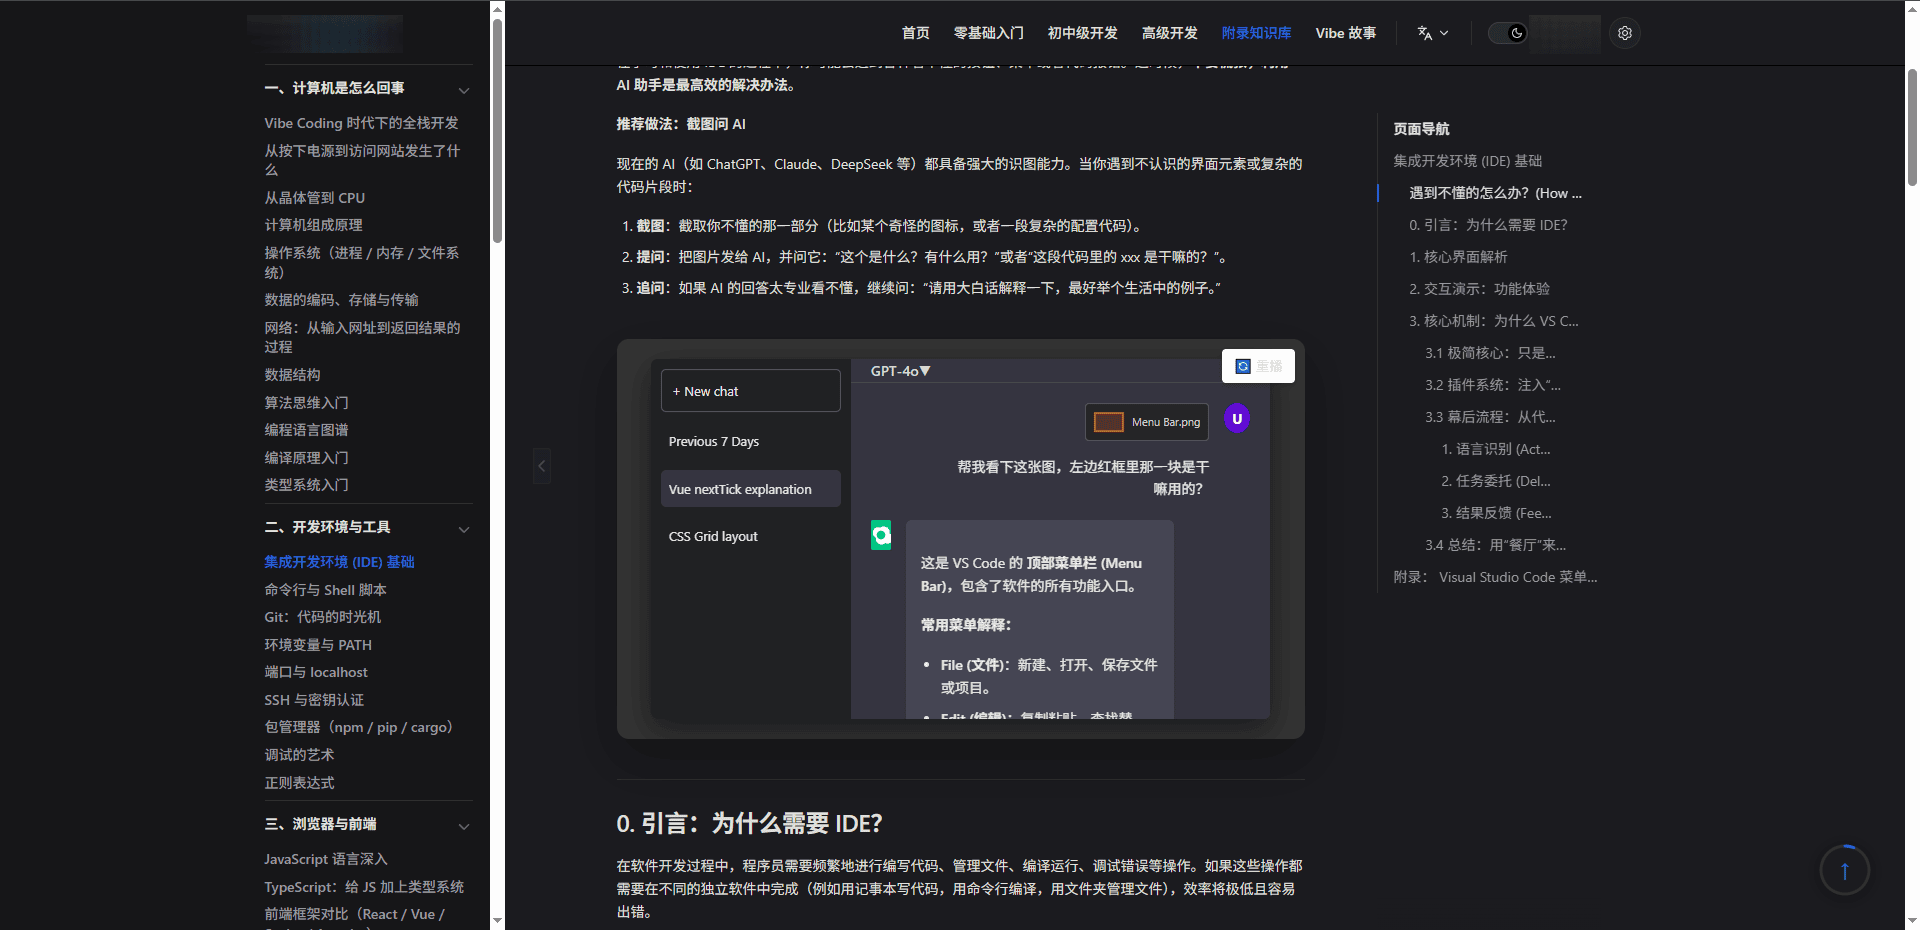This screenshot has height=930, width=1920.
Task: Jump to 3.2 插件系统 outline entry
Action: (1492, 385)
